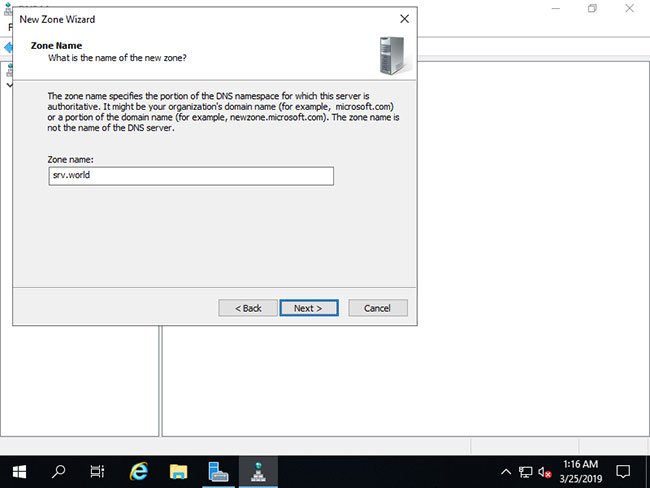Image resolution: width=650 pixels, height=488 pixels.
Task: Switch to Server Manager on the taskbar
Action: pos(218,471)
